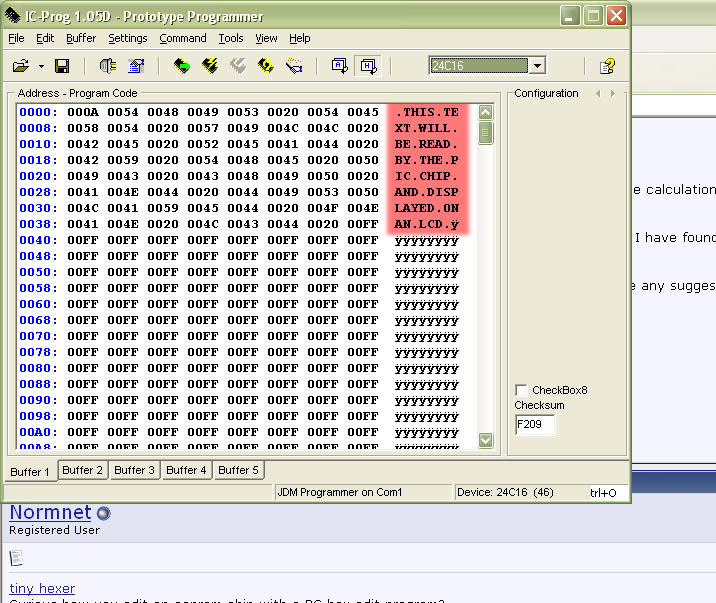Viewport: 716px width, 603px height.
Task: Click the program code scrollbar down arrow
Action: click(486, 440)
